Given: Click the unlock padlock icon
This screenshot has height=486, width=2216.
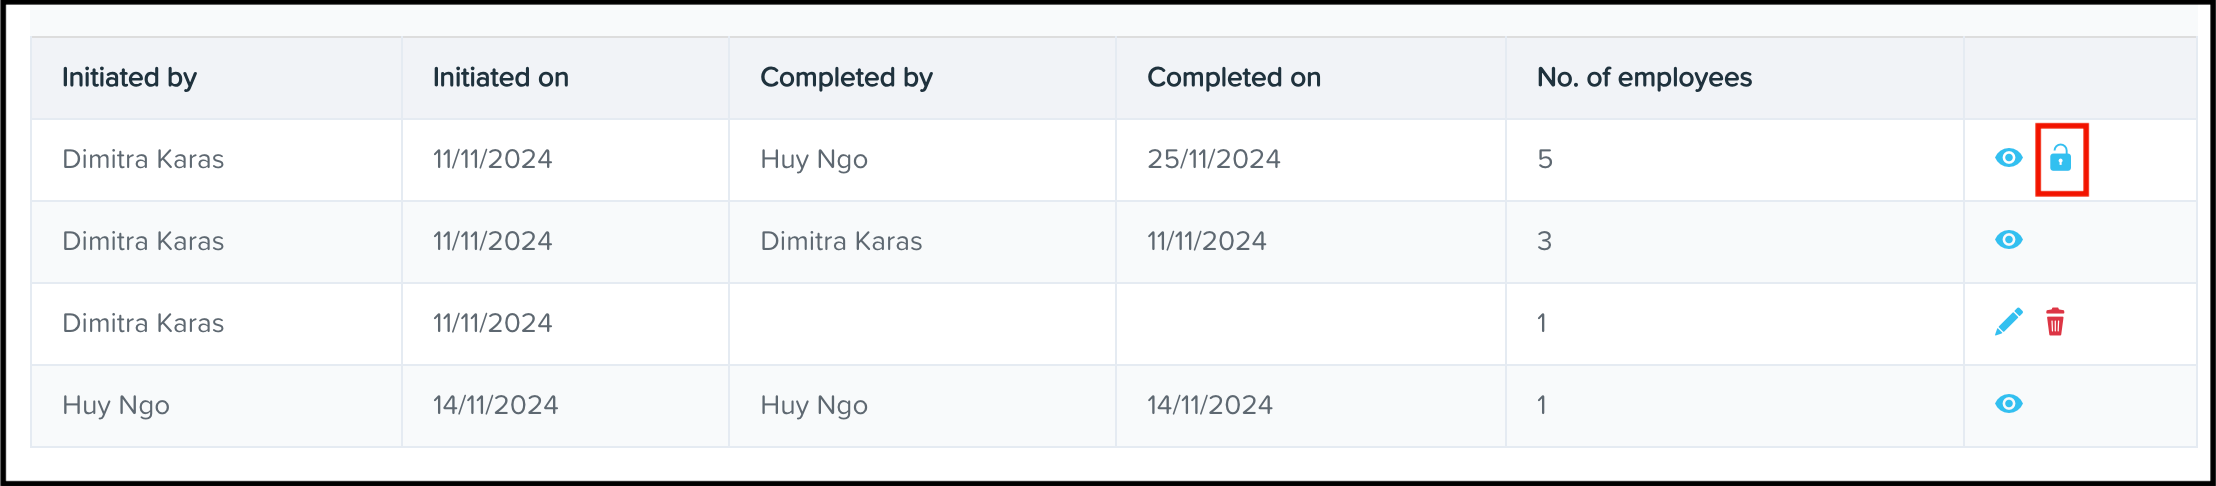Looking at the screenshot, I should pyautogui.click(x=2060, y=158).
